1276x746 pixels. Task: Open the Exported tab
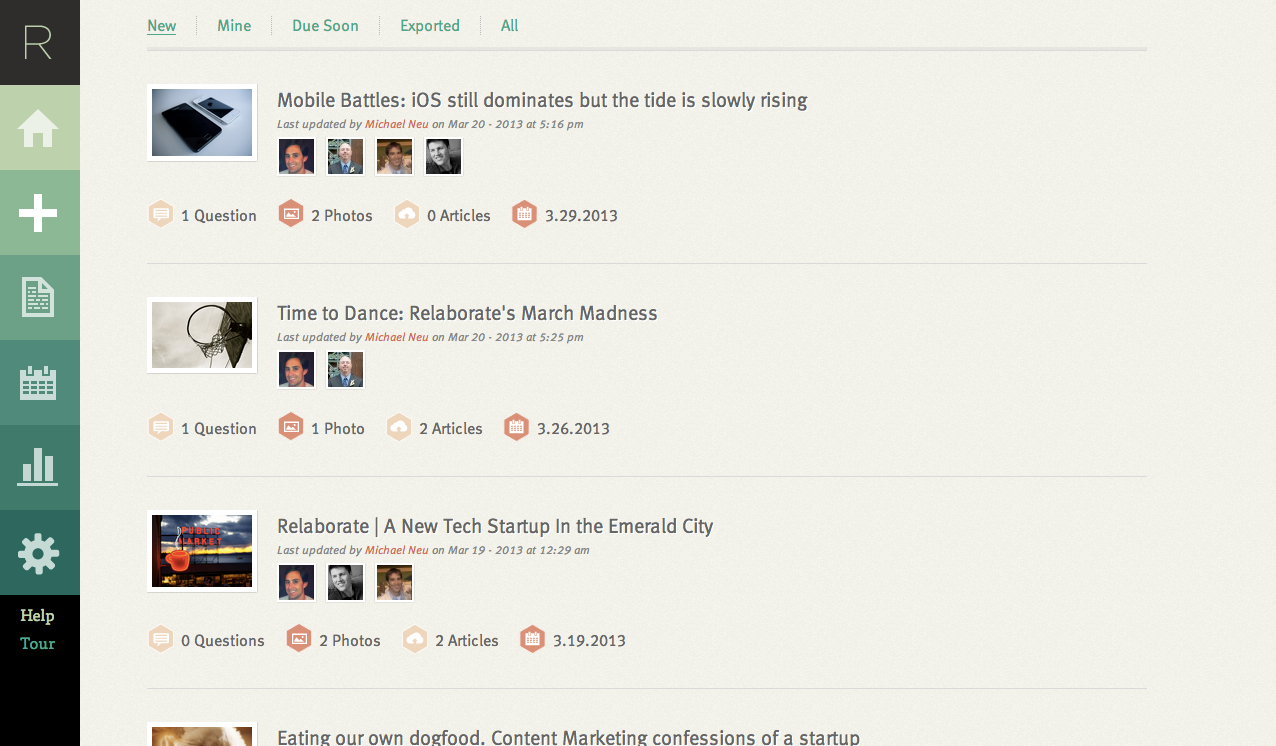430,26
